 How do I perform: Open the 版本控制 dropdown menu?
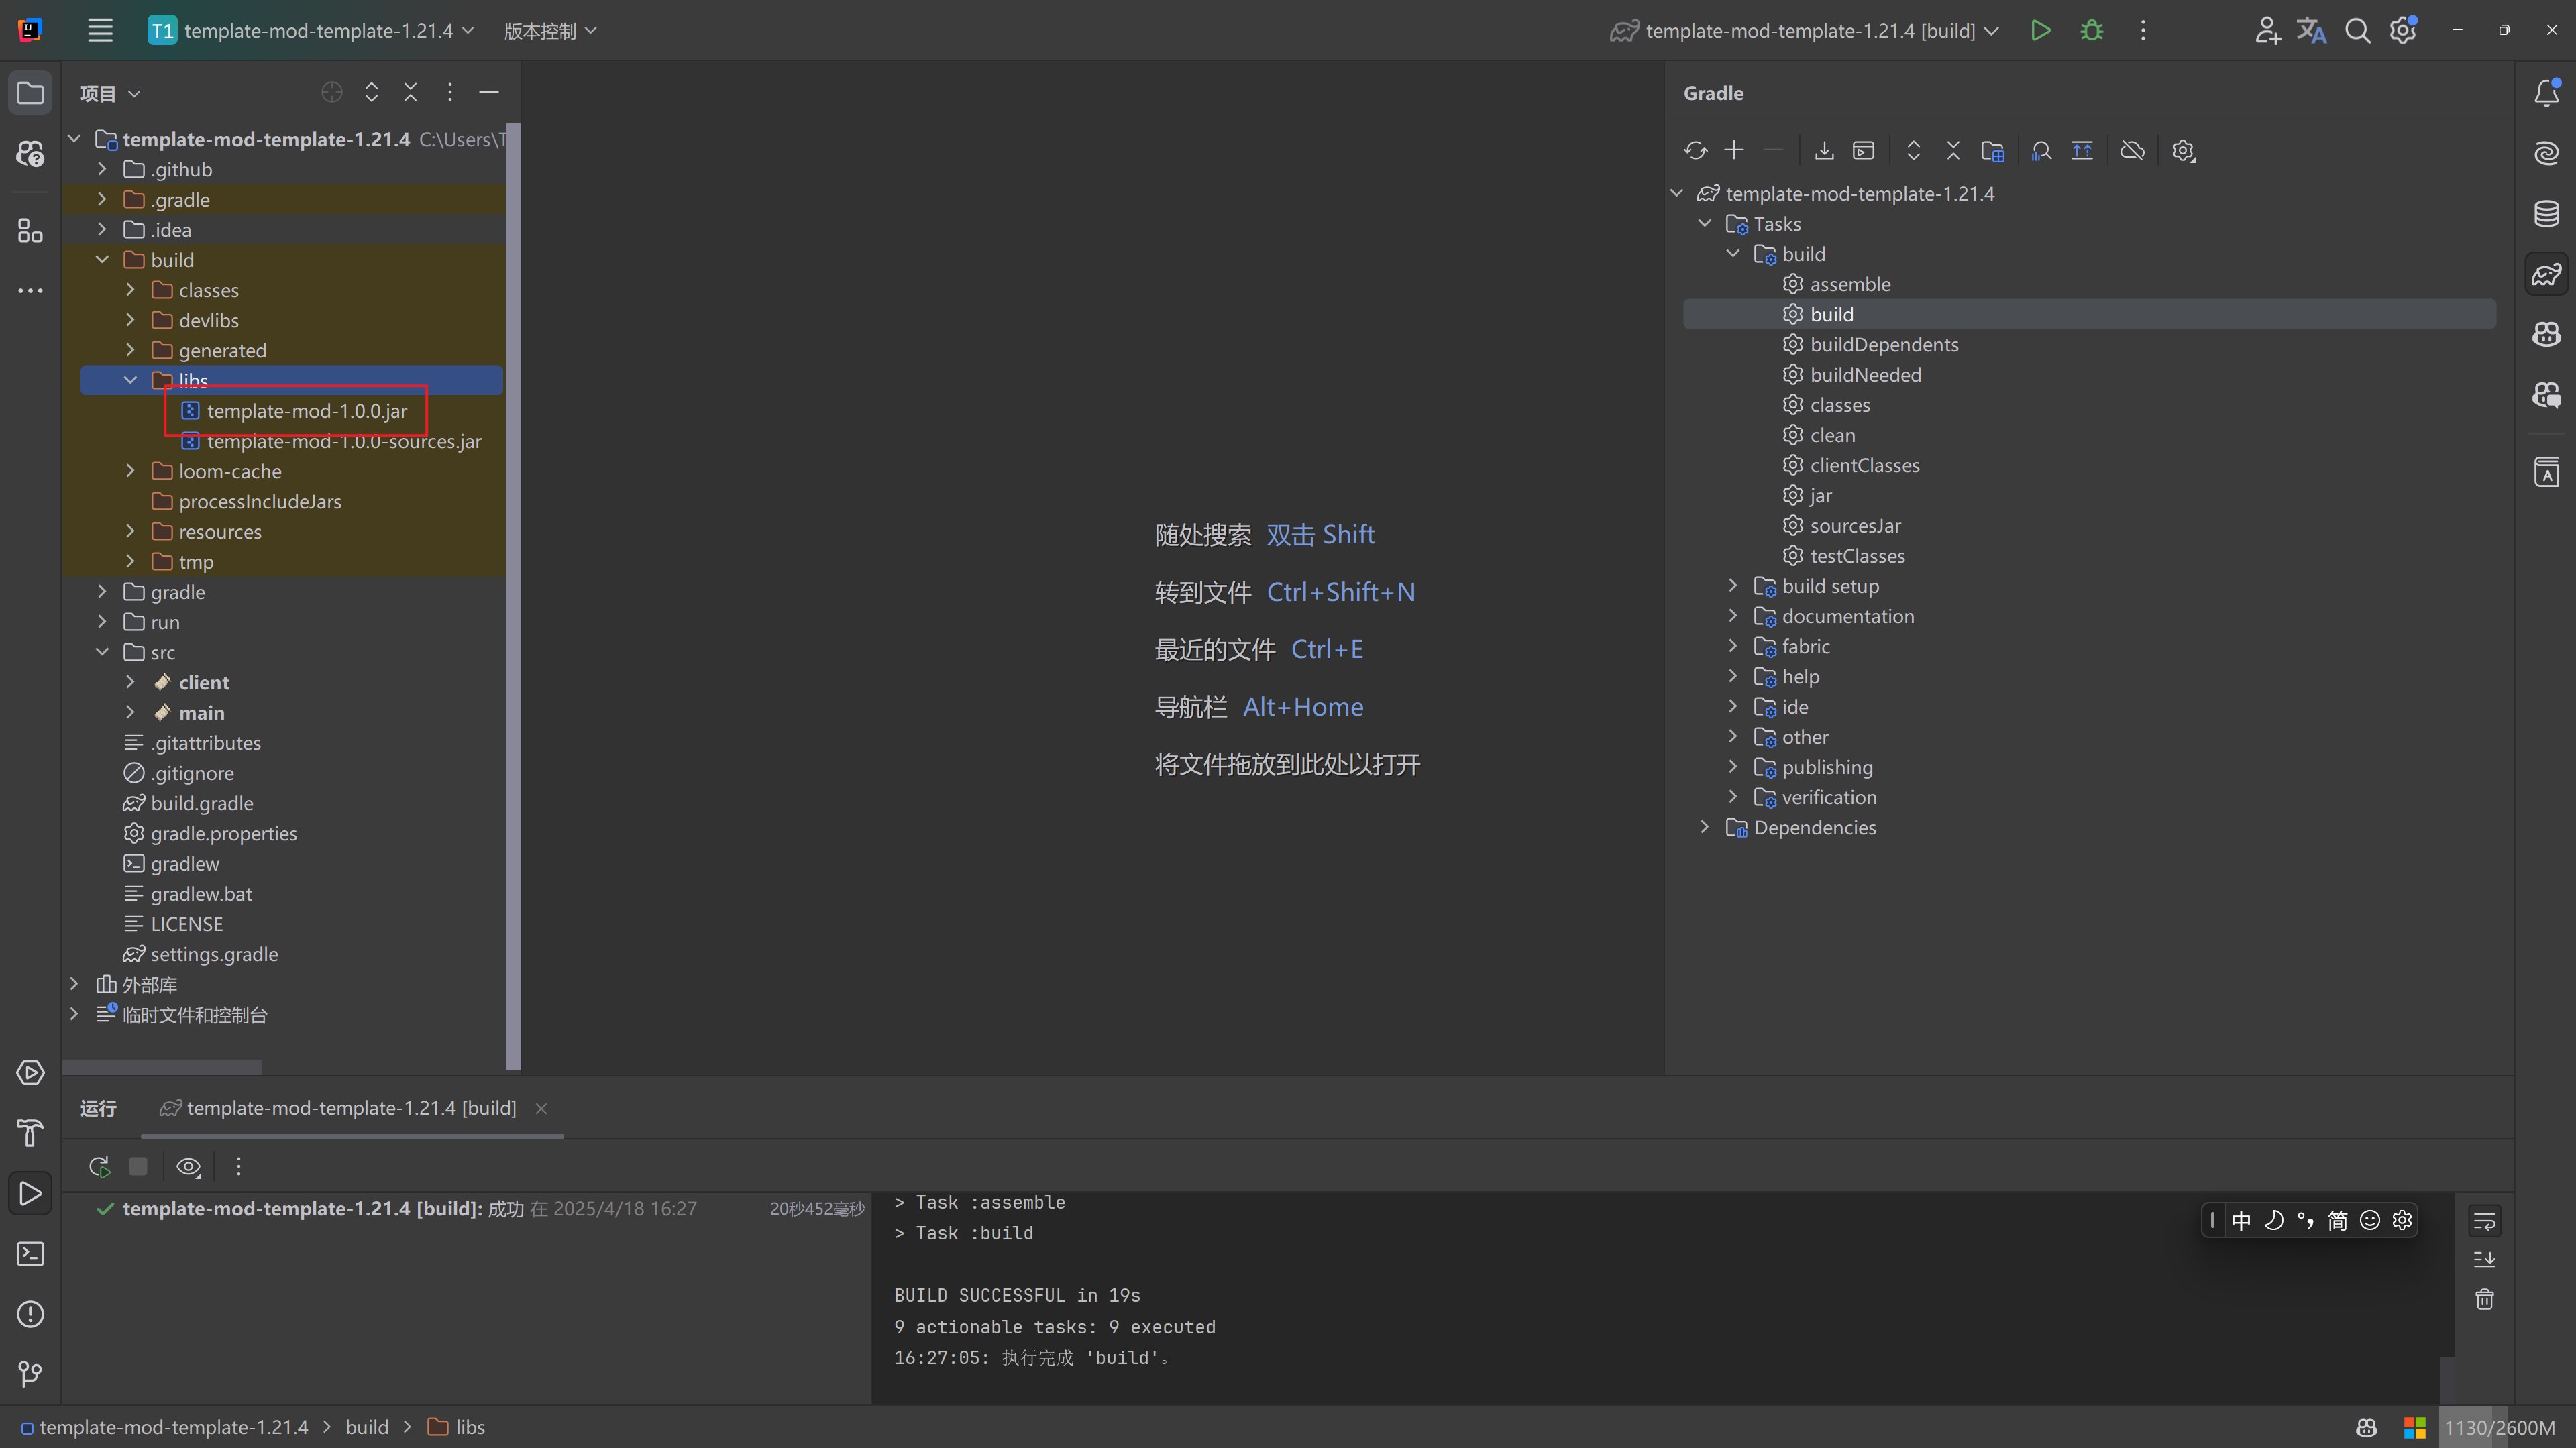click(550, 30)
